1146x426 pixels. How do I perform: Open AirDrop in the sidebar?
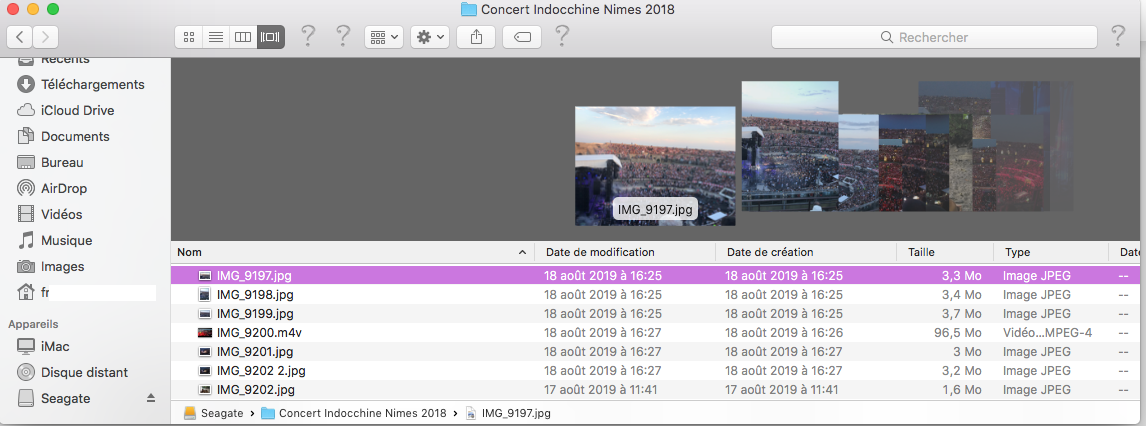pos(64,189)
